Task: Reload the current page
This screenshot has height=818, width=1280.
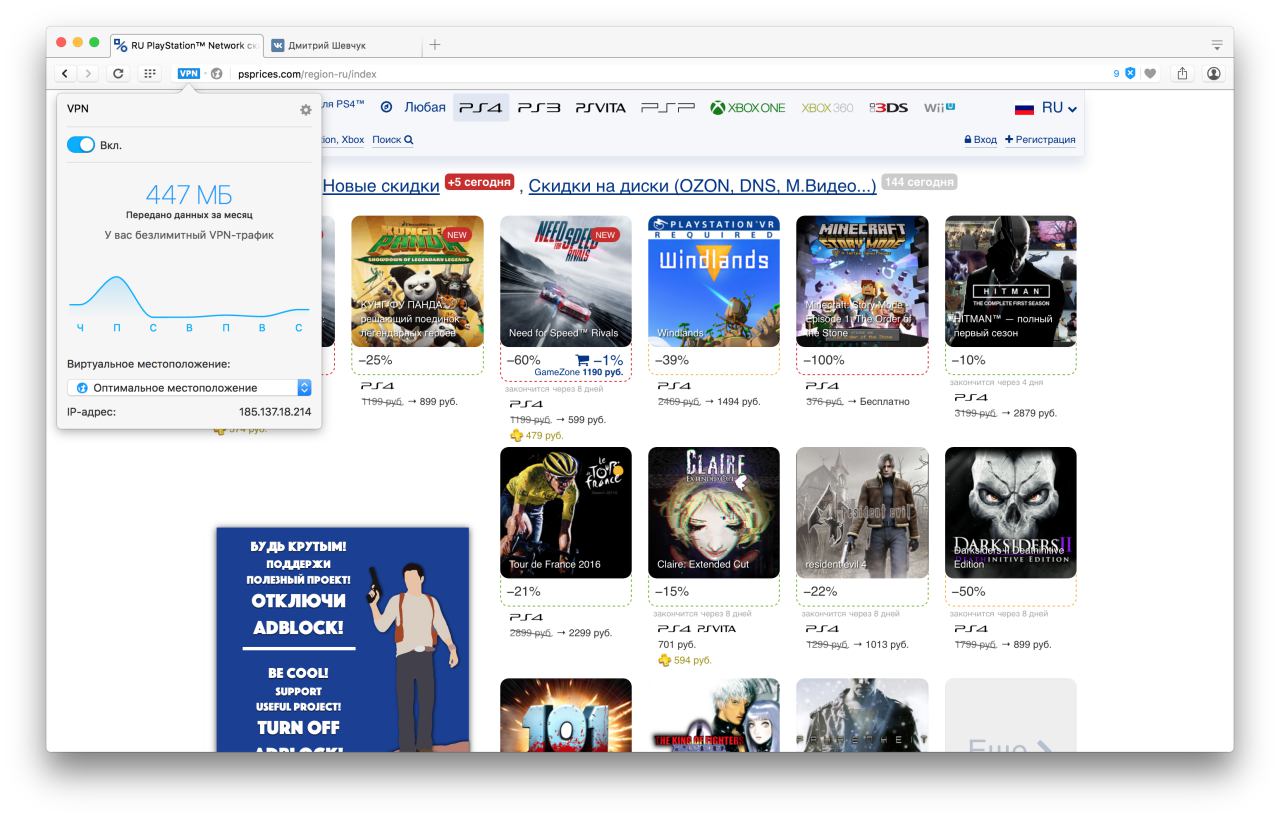Action: tap(119, 73)
